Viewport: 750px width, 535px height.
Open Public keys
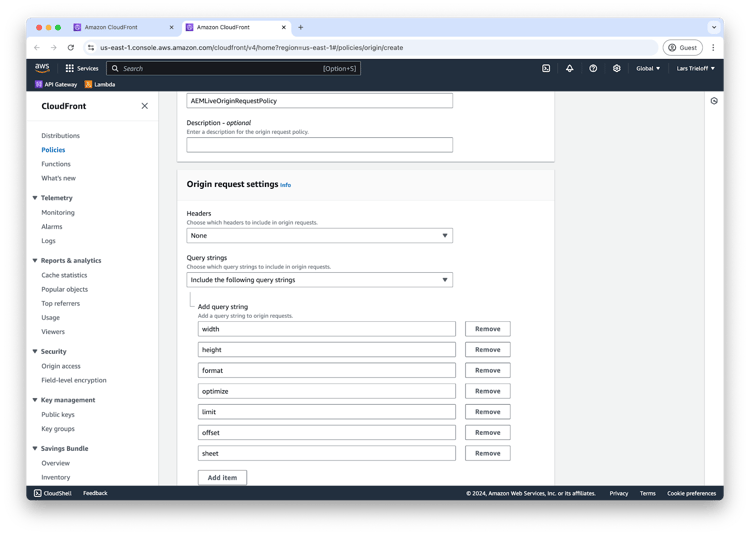58,415
